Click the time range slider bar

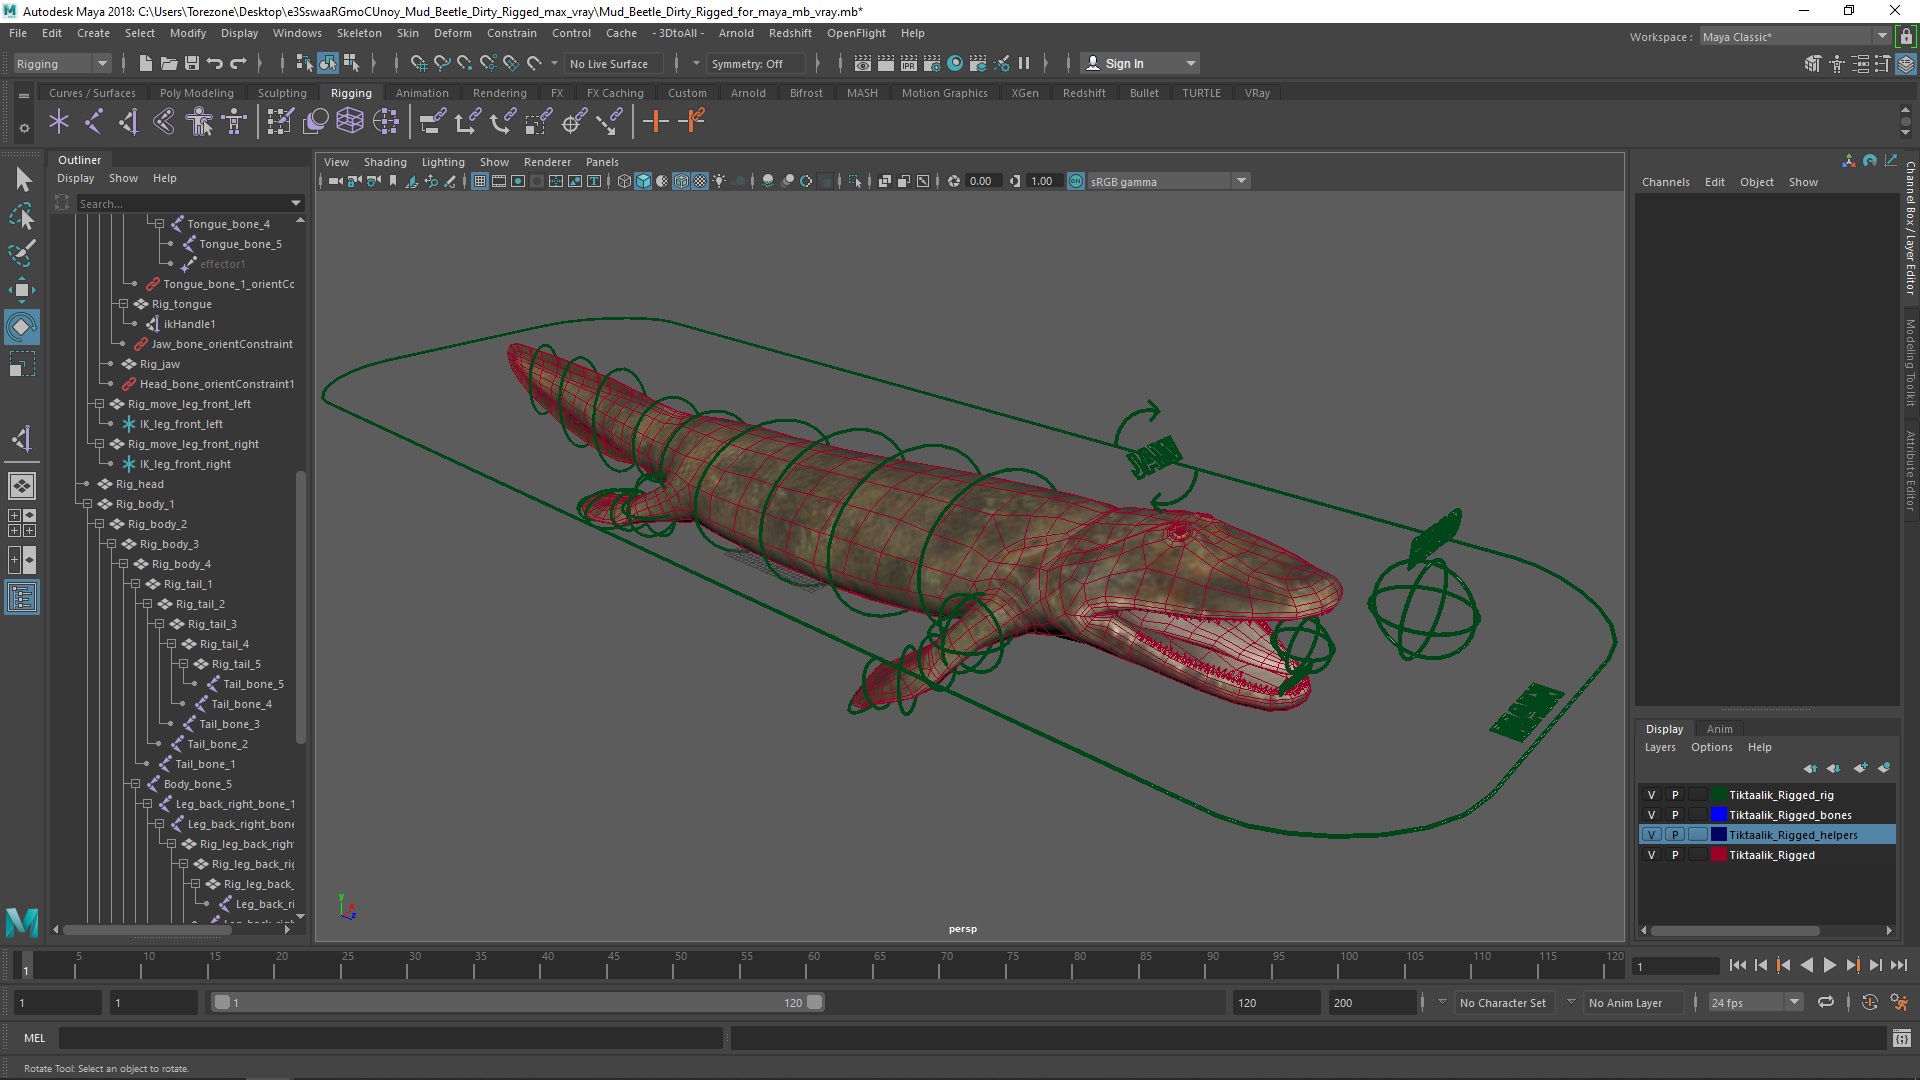pyautogui.click(x=518, y=1002)
